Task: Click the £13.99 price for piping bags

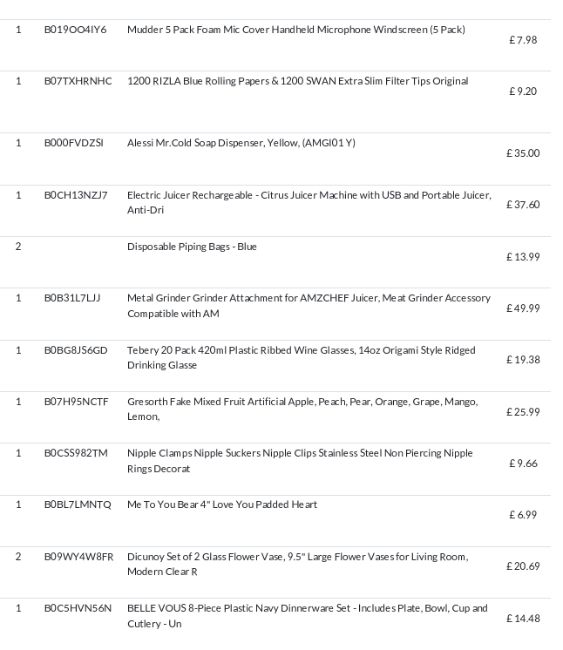Action: (x=523, y=257)
